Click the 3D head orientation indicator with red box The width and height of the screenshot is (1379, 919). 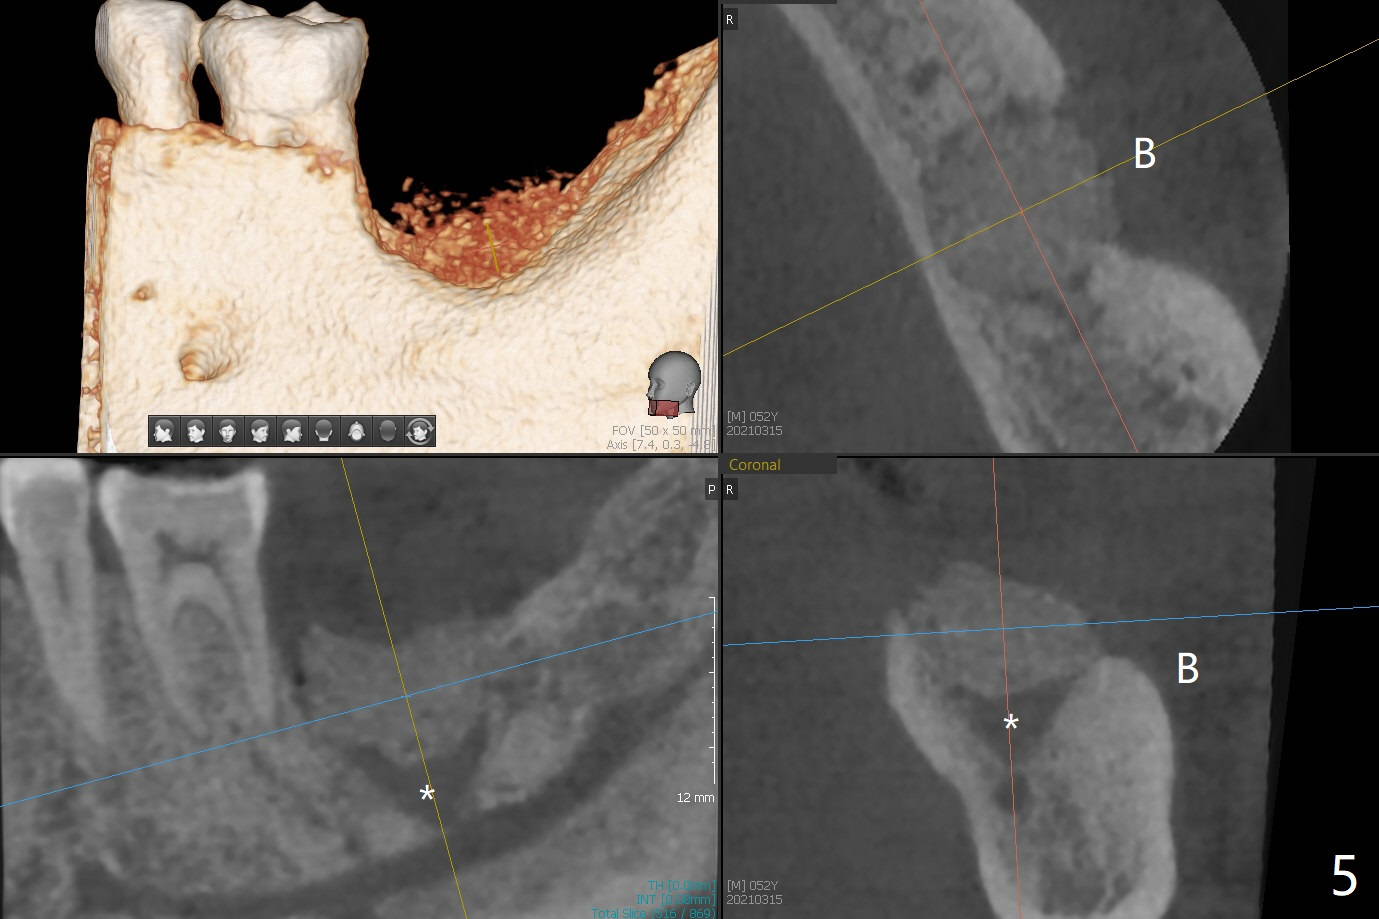(673, 384)
